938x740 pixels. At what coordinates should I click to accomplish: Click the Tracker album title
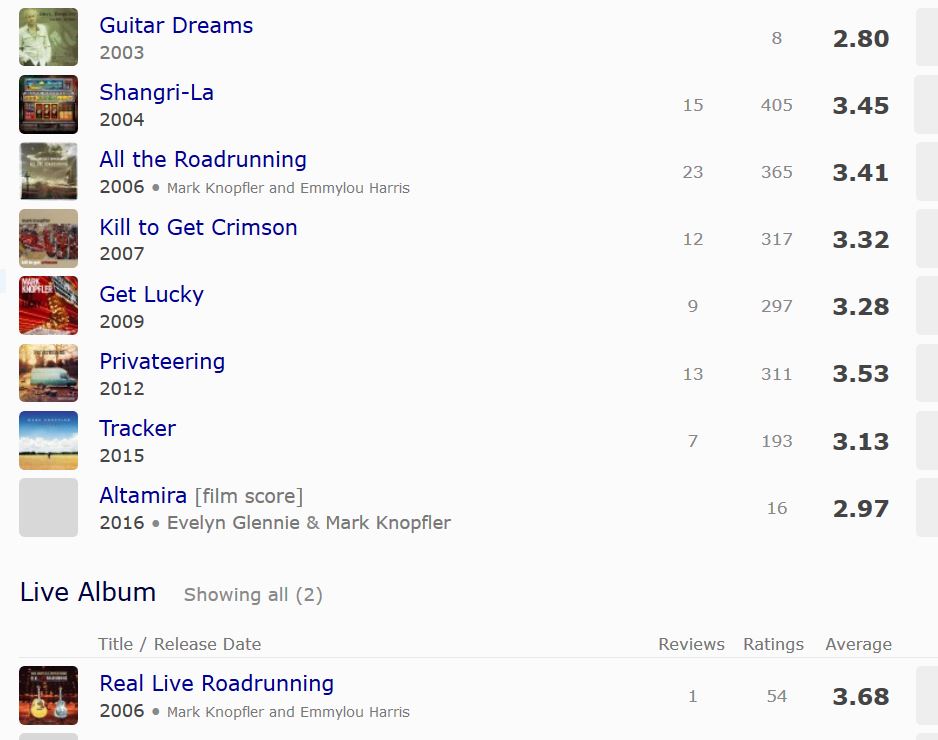click(138, 428)
